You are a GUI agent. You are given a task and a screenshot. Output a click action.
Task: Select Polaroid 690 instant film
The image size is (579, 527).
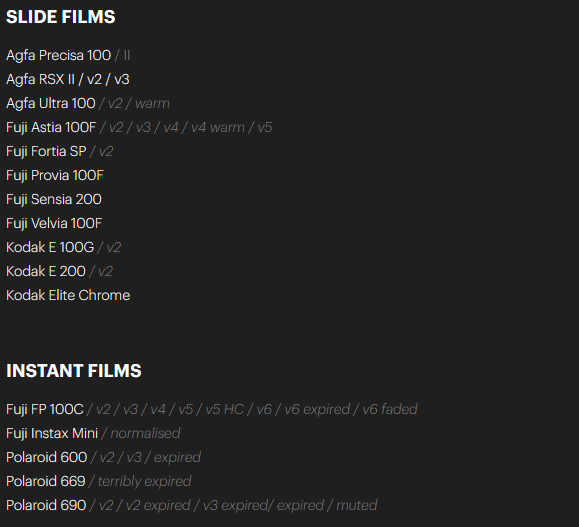[46, 506]
